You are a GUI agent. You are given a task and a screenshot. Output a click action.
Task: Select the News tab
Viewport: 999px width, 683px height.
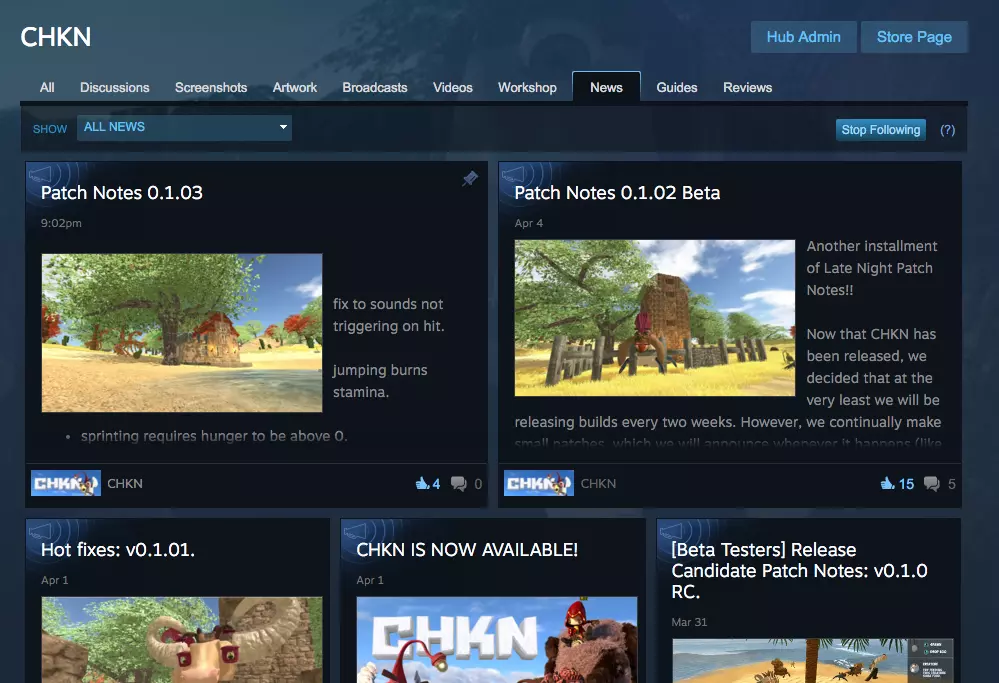point(606,87)
